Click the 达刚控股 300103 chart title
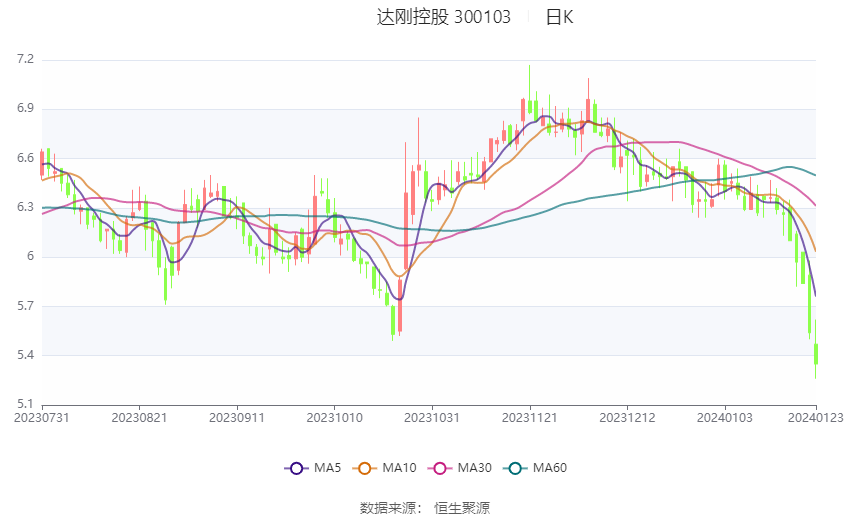This screenshot has width=850, height=516. (x=443, y=17)
